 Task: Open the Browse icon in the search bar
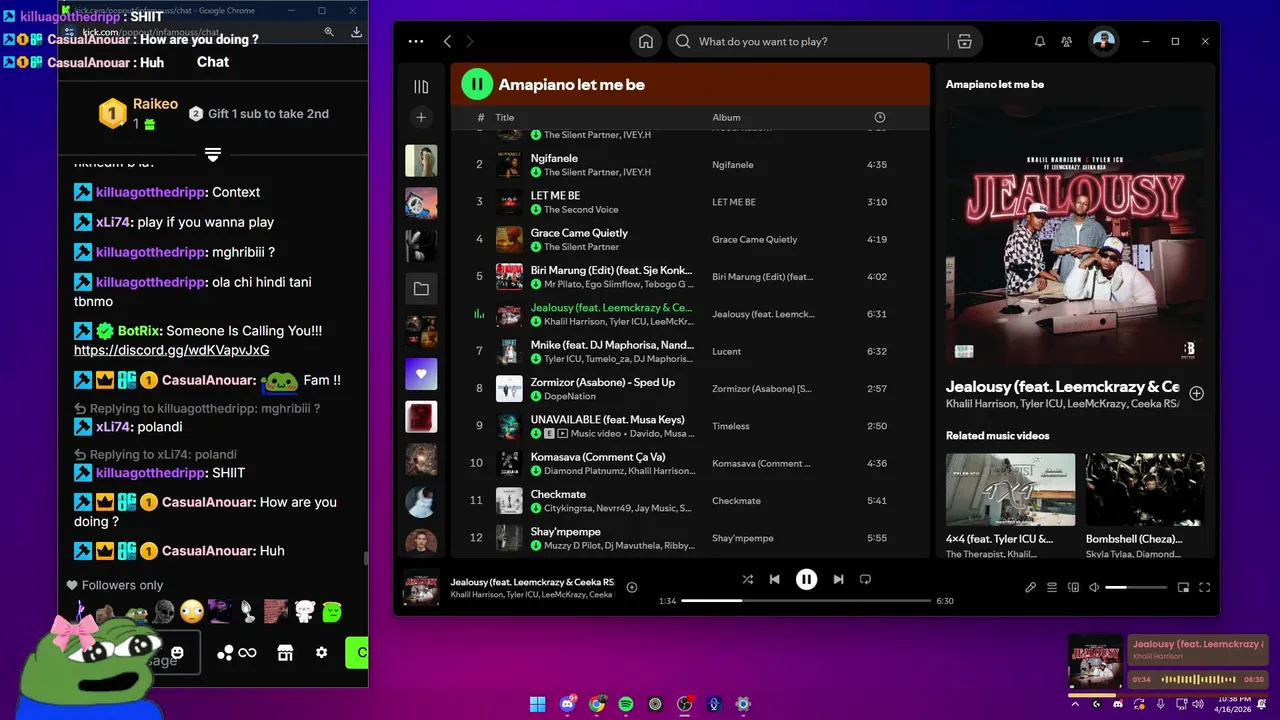point(964,41)
